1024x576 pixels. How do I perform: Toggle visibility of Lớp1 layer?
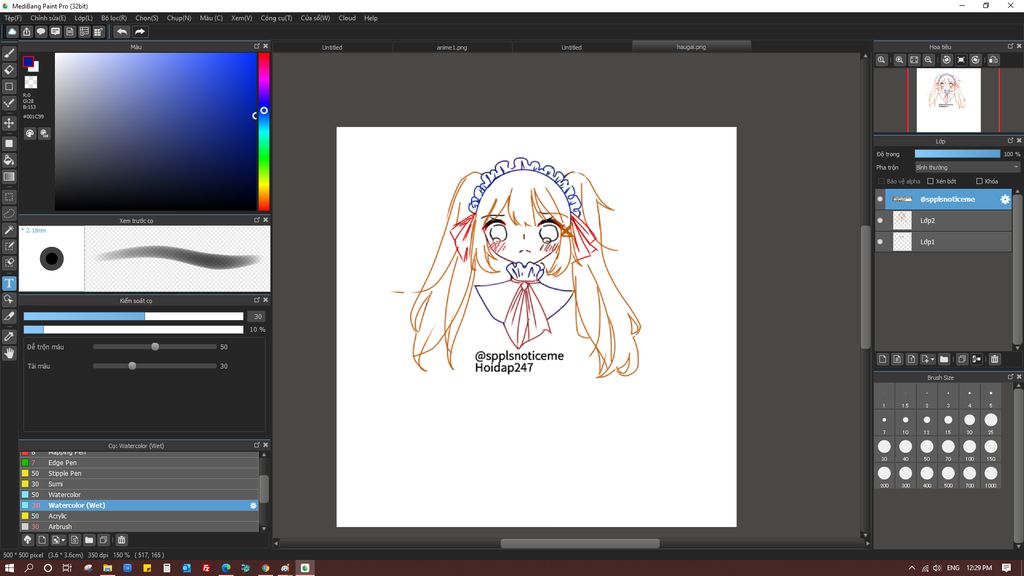click(880, 242)
